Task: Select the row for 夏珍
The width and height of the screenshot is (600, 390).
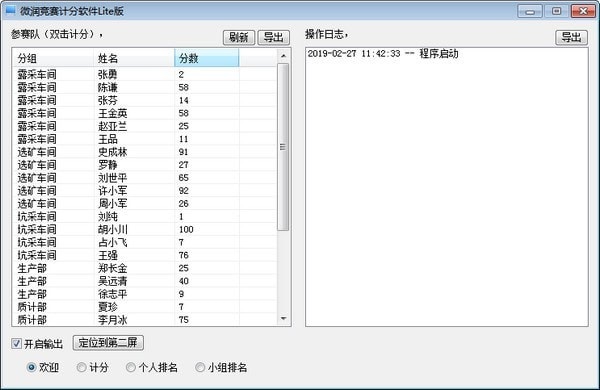Action: (145, 307)
